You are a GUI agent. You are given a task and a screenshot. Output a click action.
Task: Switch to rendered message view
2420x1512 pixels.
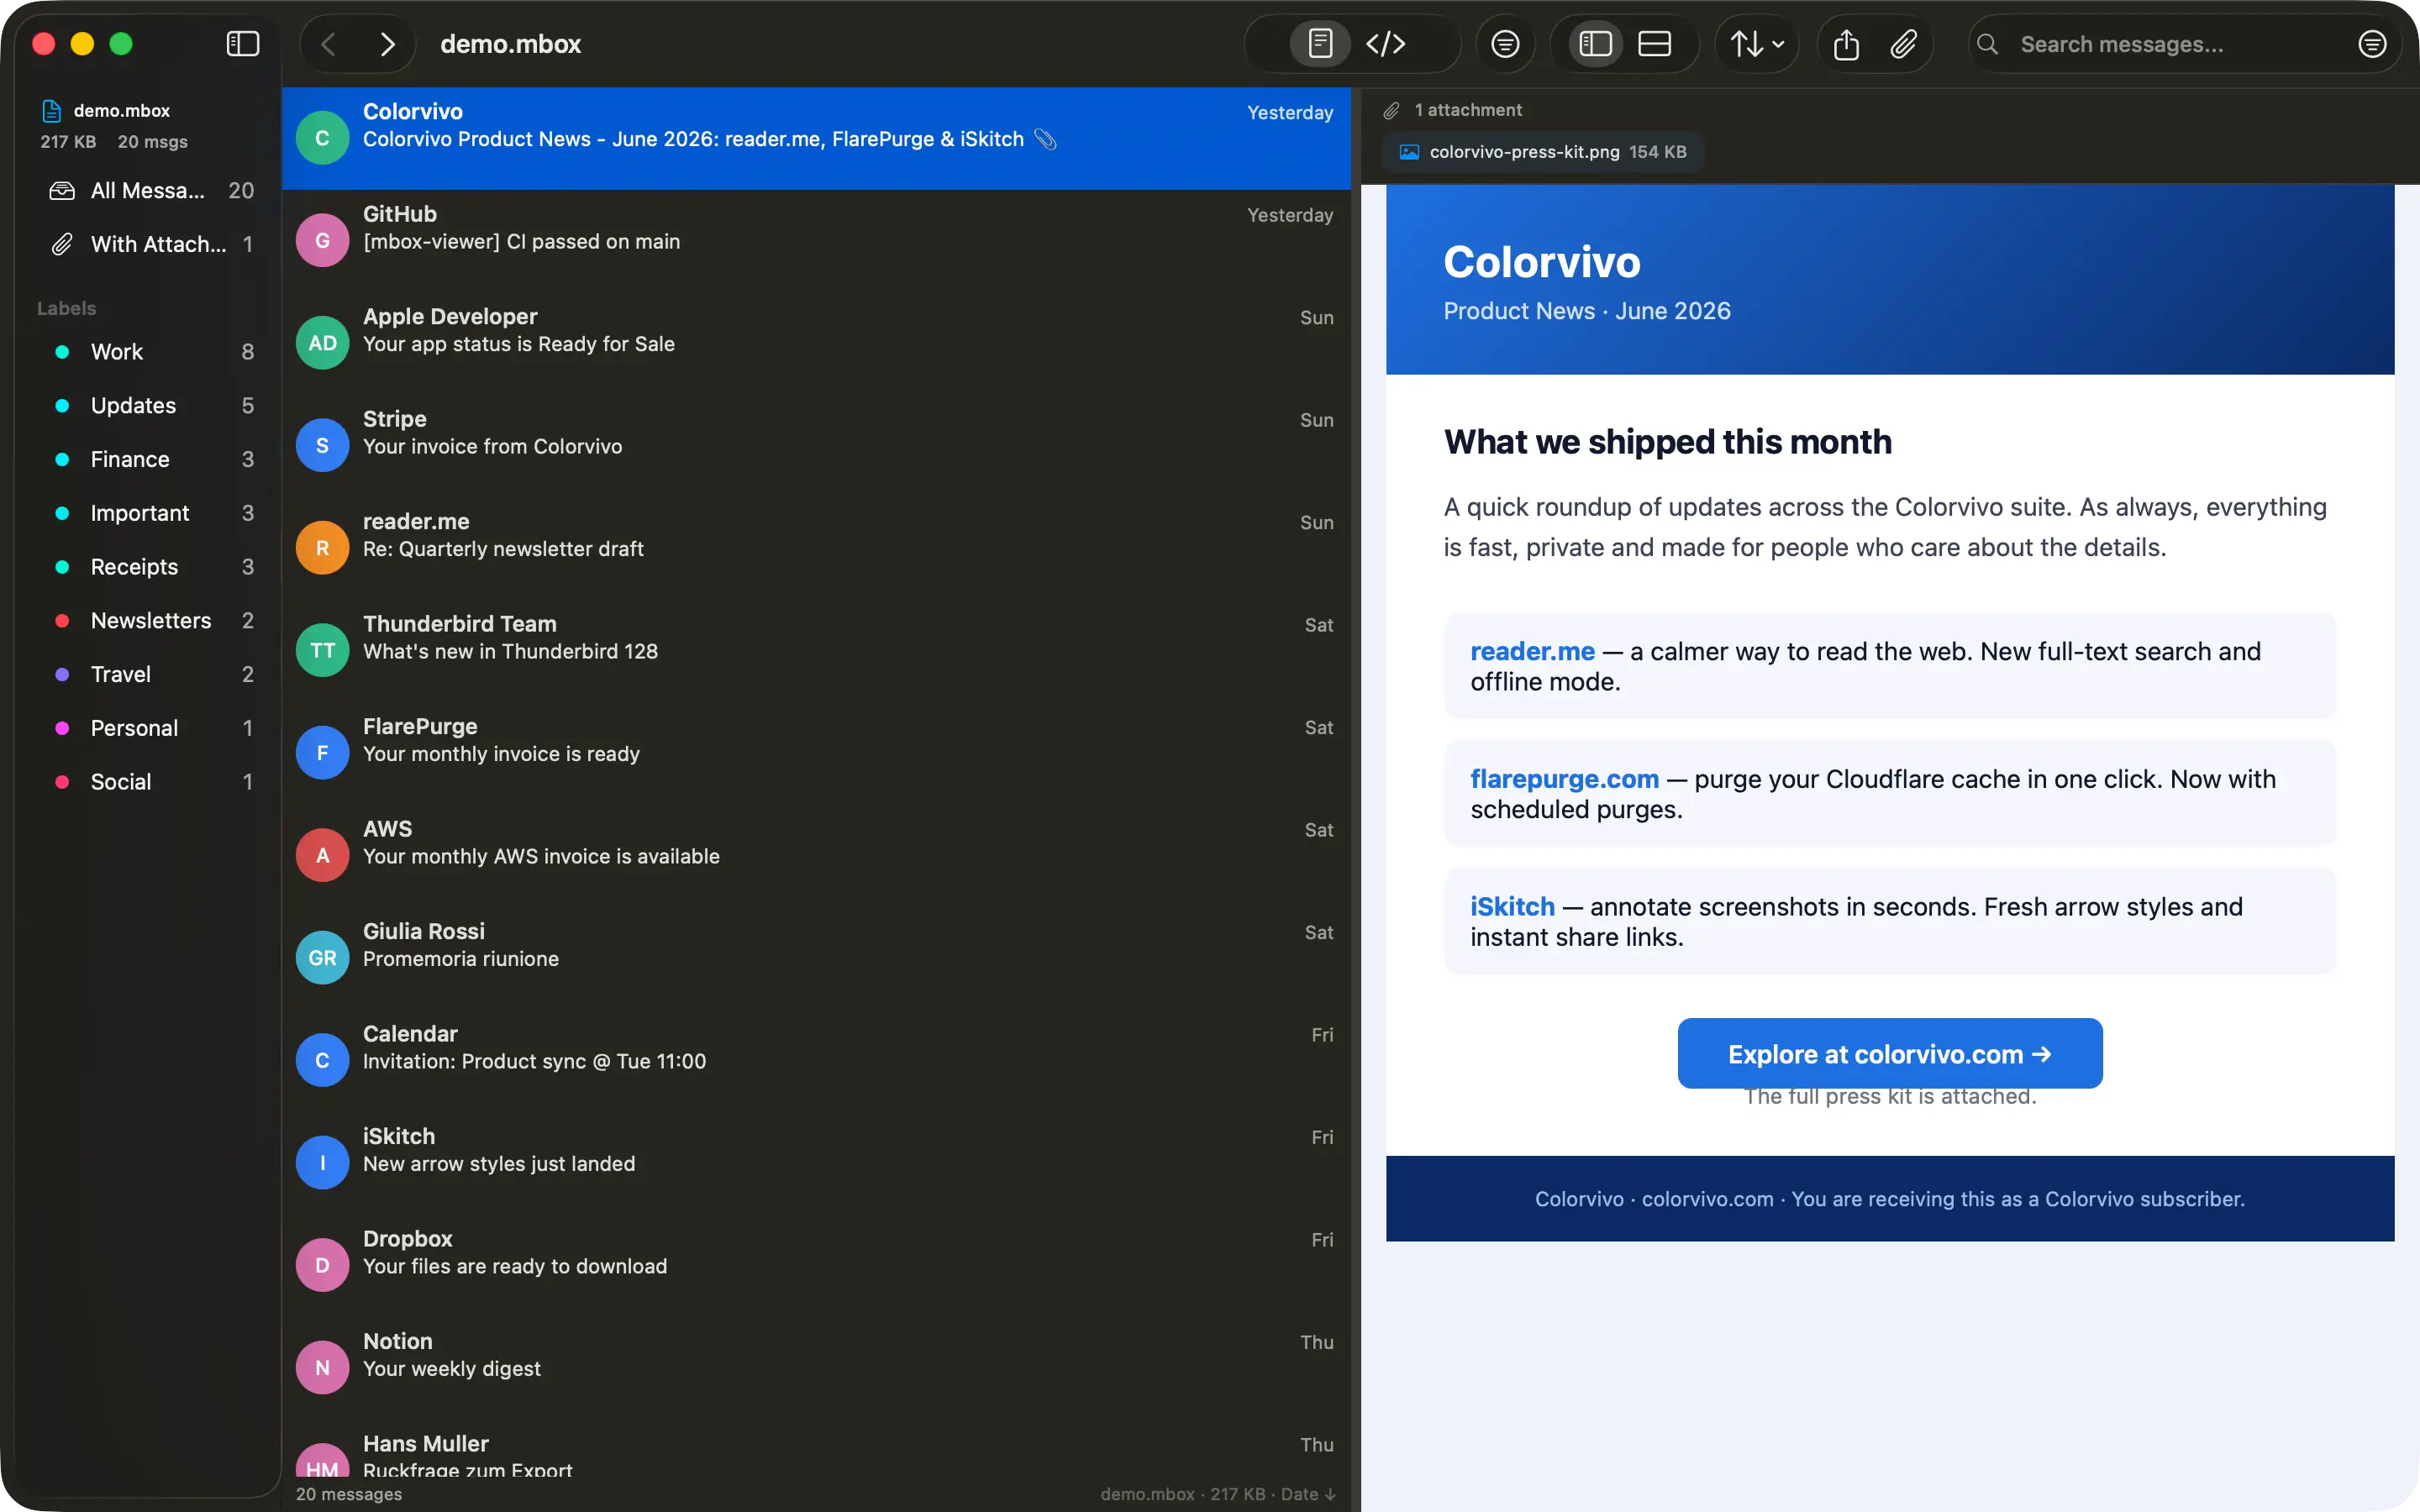tap(1320, 44)
